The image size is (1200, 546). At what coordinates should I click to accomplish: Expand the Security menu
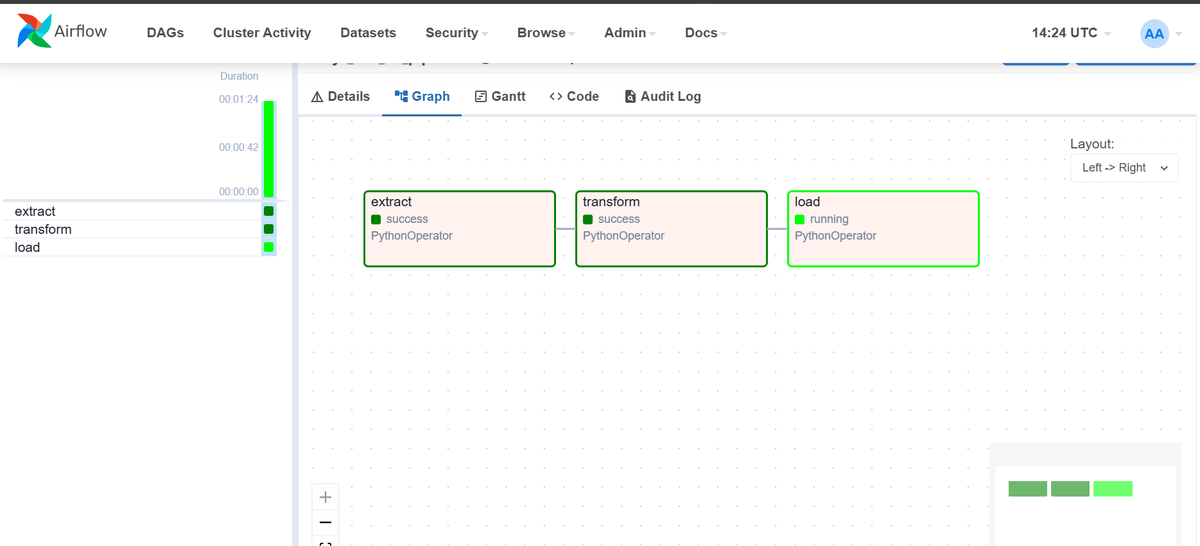coord(457,33)
